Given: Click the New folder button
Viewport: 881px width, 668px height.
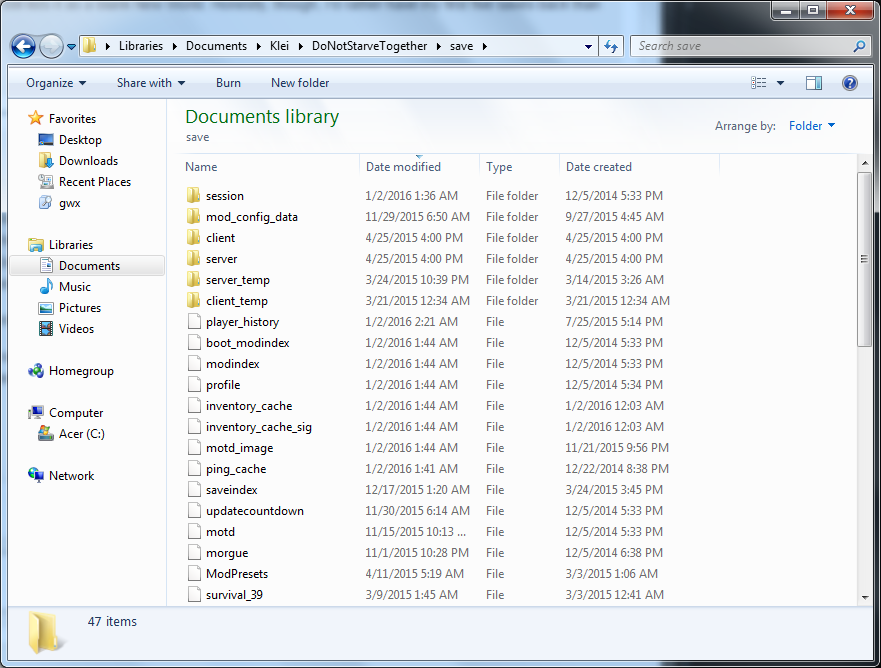Looking at the screenshot, I should pos(300,83).
